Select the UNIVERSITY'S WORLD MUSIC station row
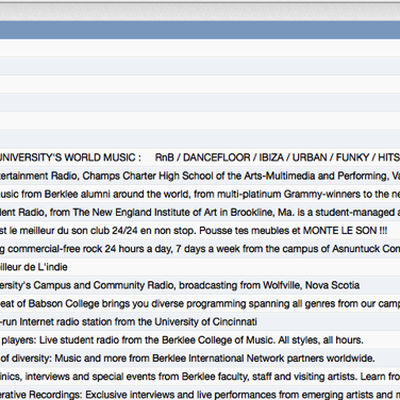Viewport: 400px width, 400px height. click(200, 157)
